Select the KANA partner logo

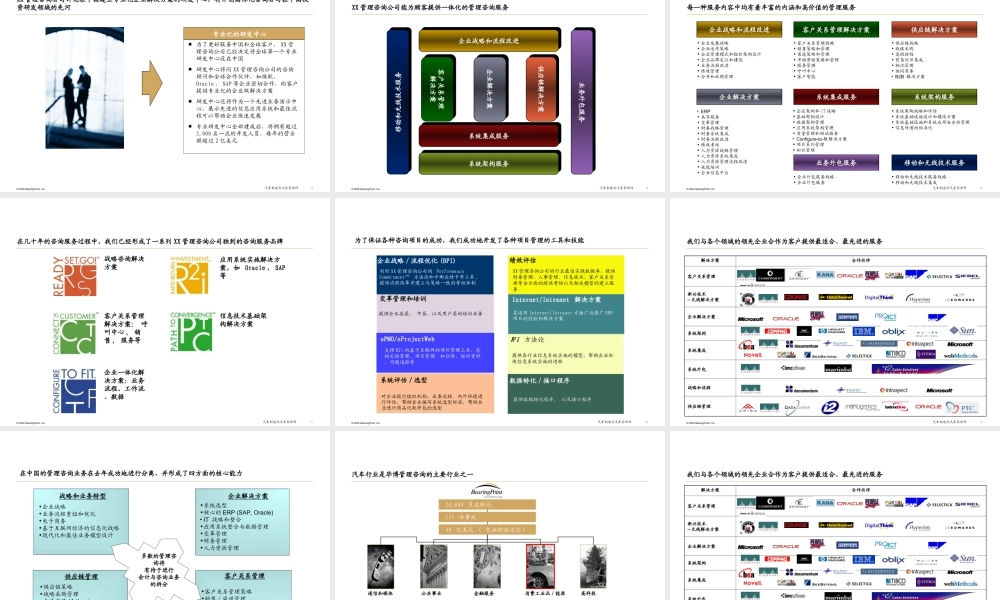825,274
